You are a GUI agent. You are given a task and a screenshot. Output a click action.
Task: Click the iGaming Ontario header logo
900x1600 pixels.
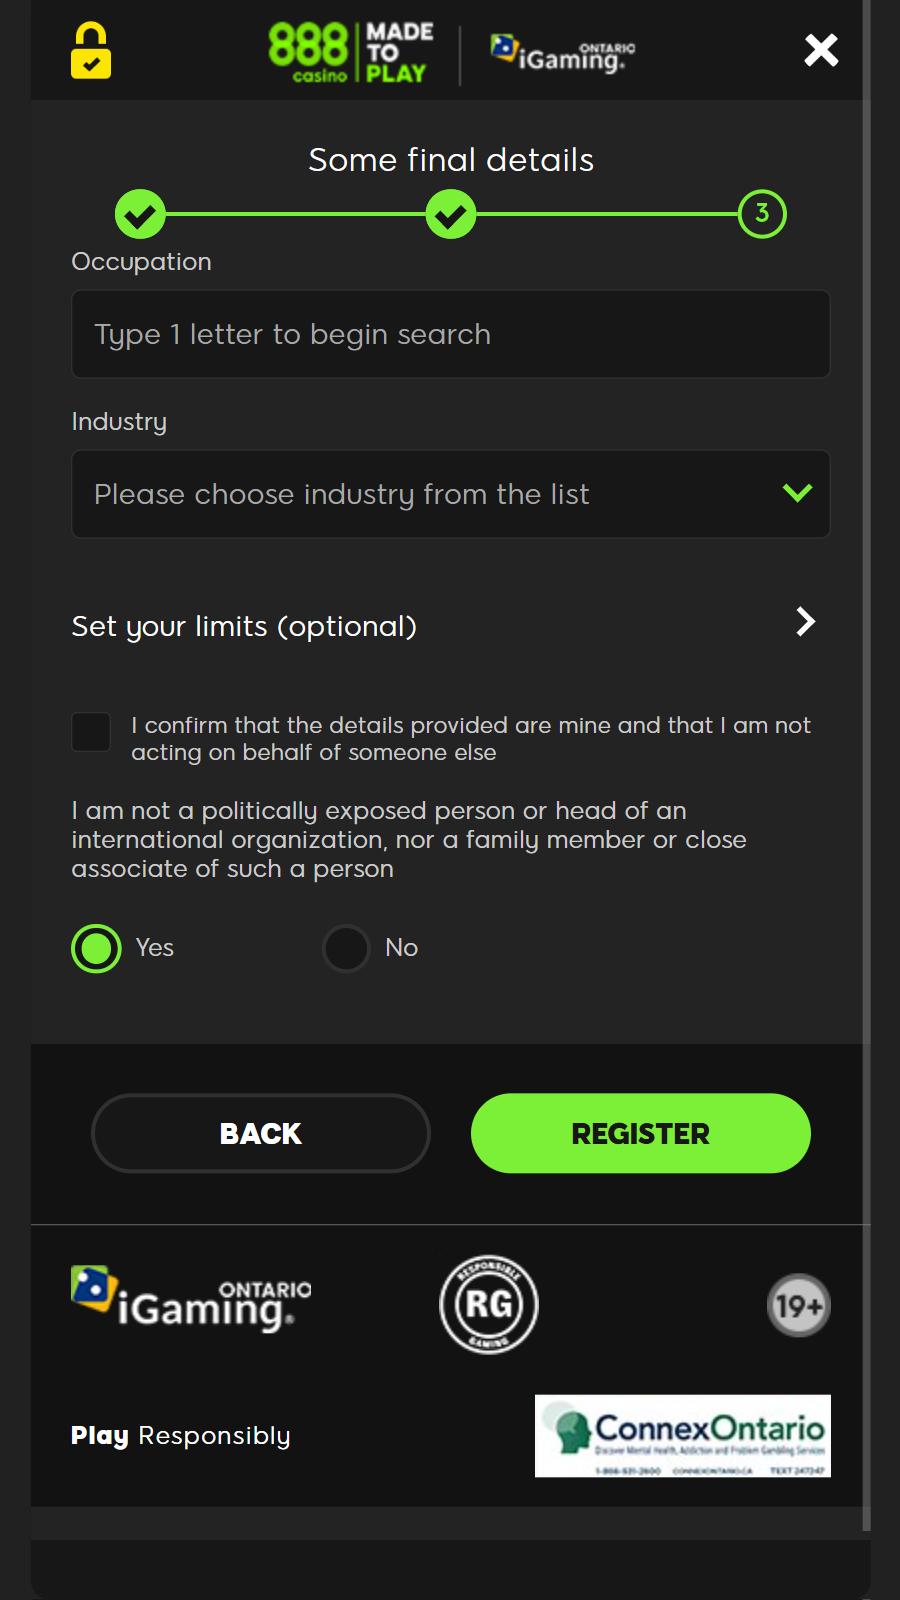562,53
